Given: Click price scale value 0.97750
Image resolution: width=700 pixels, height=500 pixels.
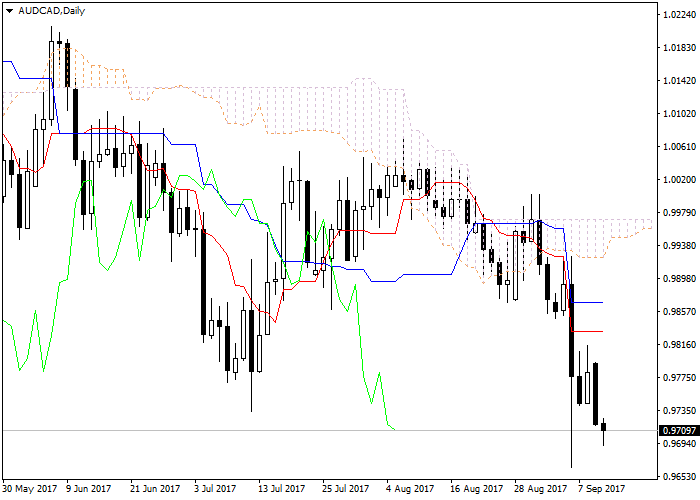Looking at the screenshot, I should (x=679, y=378).
